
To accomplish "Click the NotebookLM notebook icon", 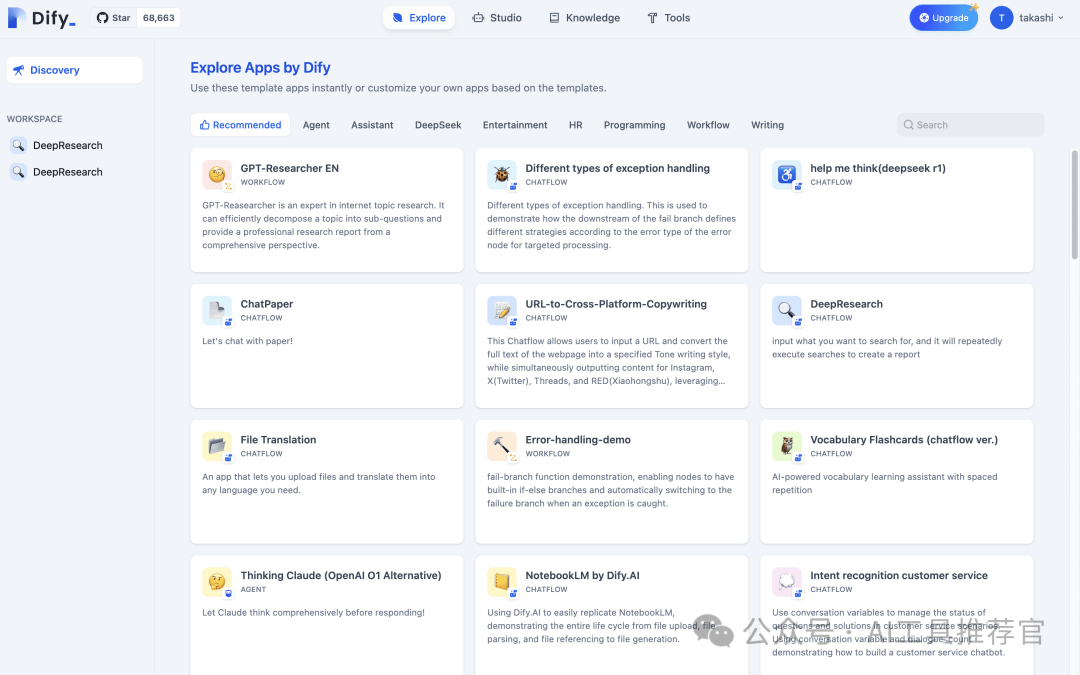I will click(501, 581).
